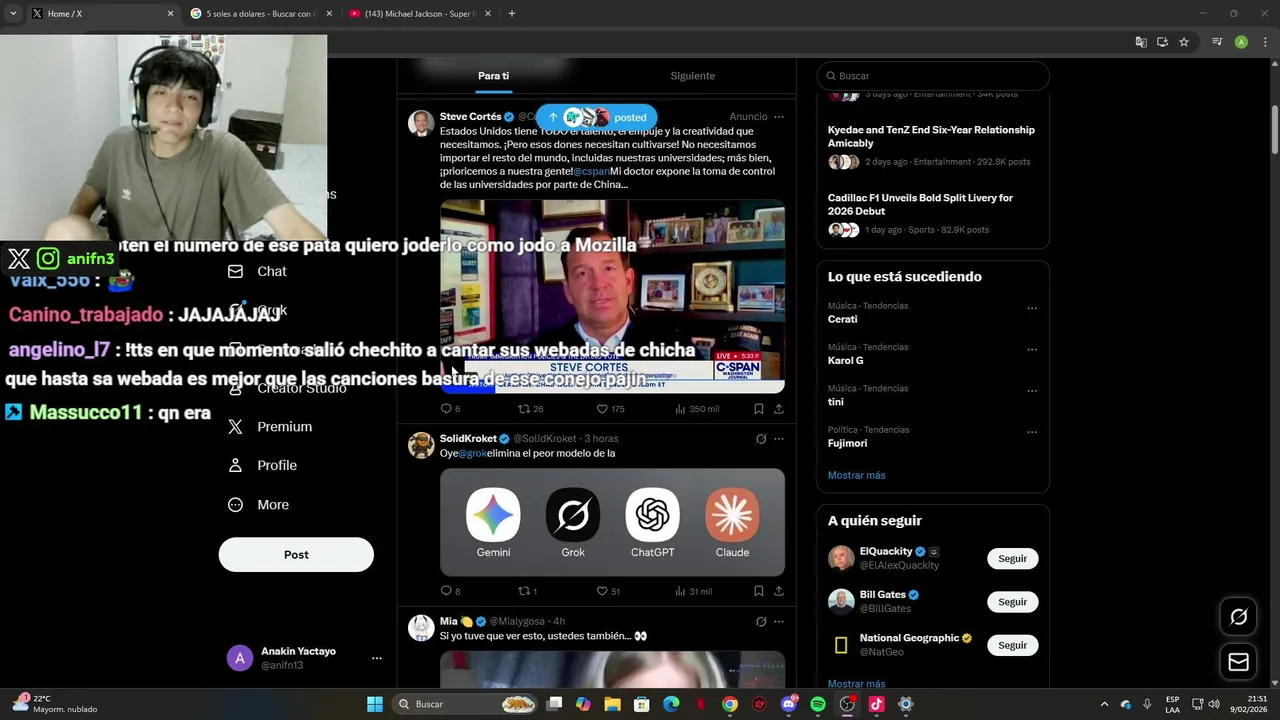Play the Steve Cortés C-SPAN video
This screenshot has height=720, width=1280.
coord(612,297)
